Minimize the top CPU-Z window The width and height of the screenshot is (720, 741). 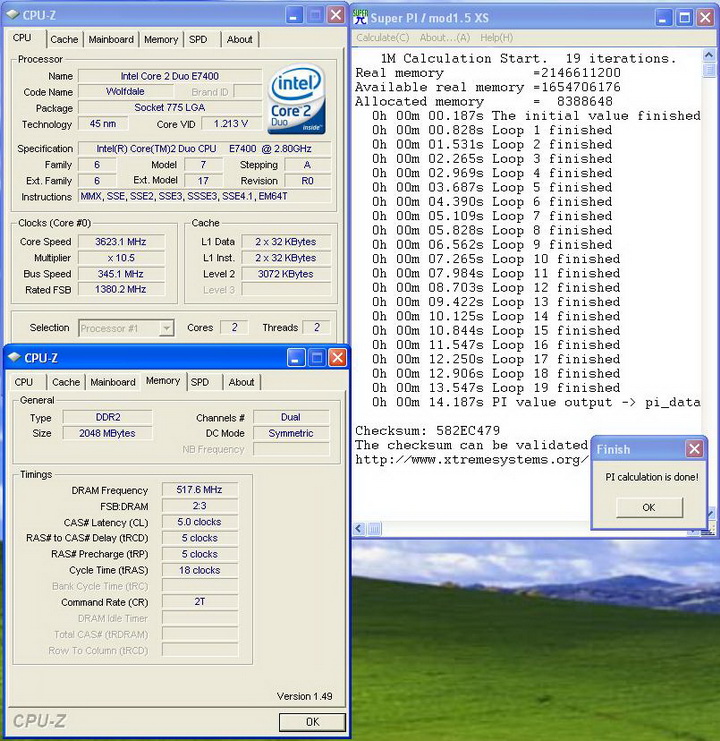click(293, 15)
